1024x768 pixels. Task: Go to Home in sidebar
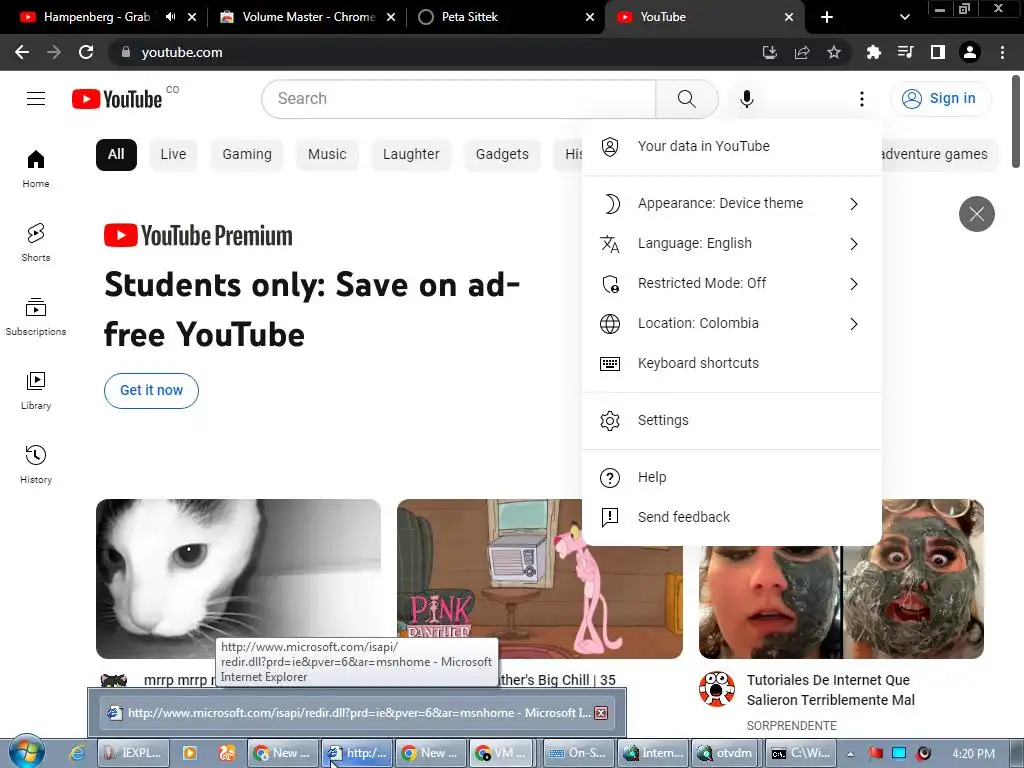coord(36,168)
